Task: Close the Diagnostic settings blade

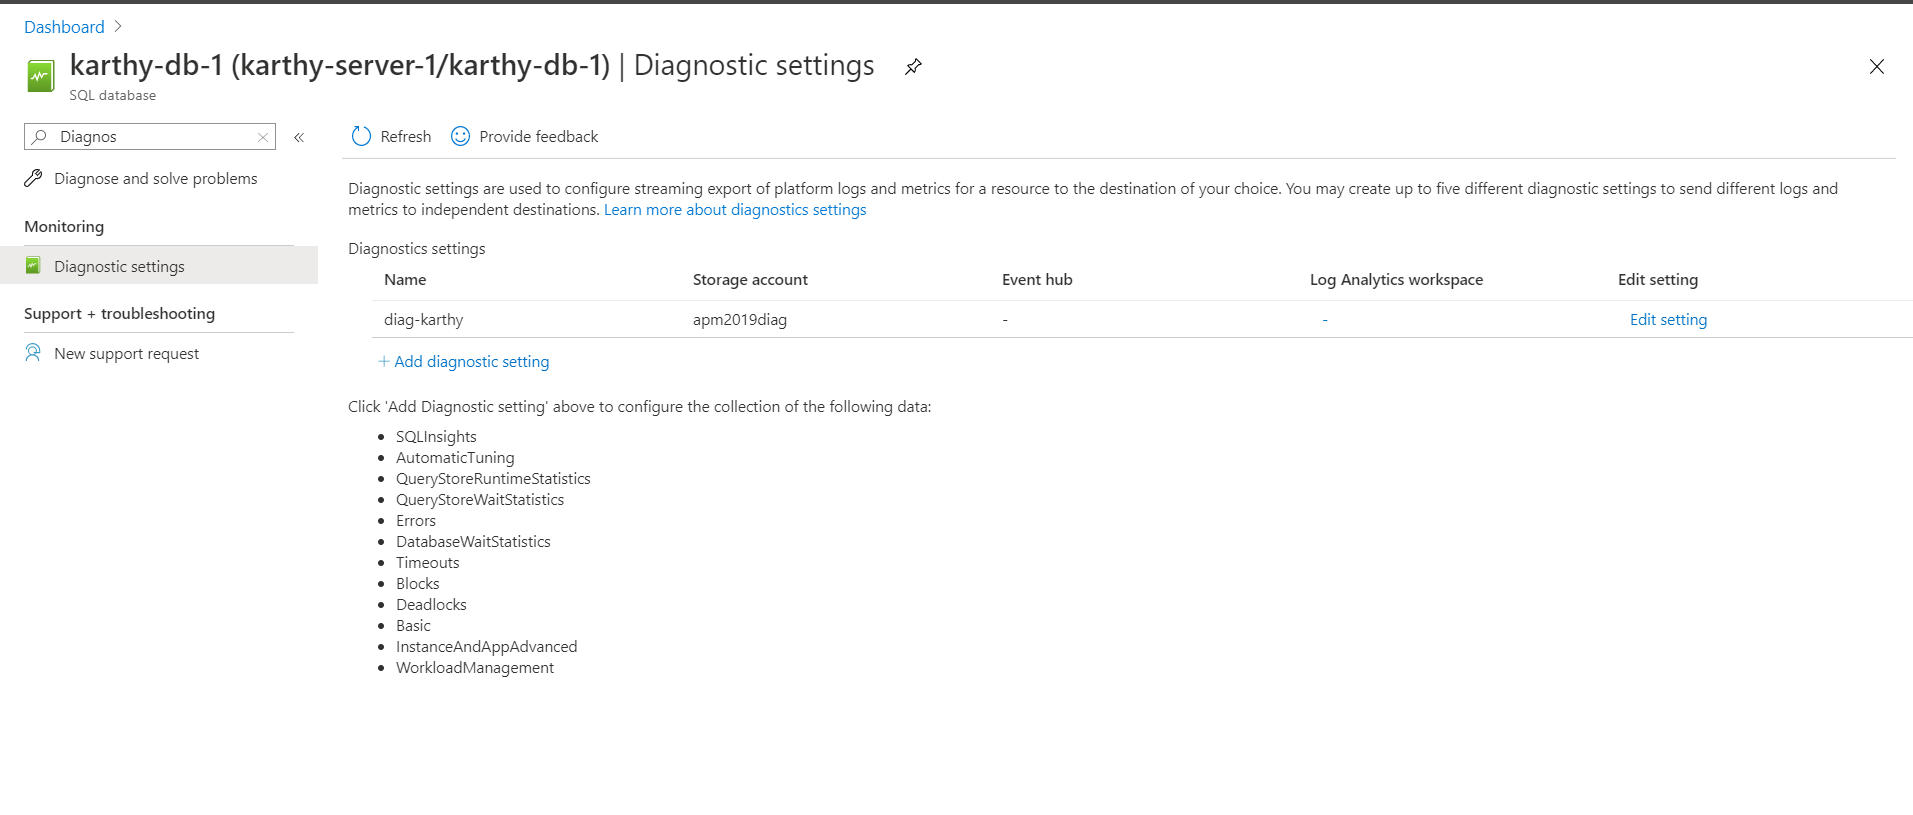Action: tap(1876, 67)
